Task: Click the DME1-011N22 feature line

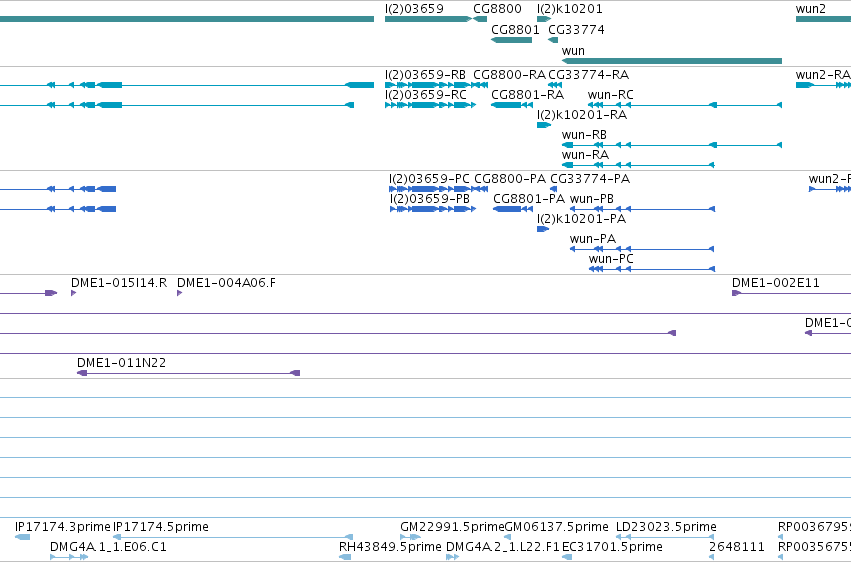Action: 188,373
